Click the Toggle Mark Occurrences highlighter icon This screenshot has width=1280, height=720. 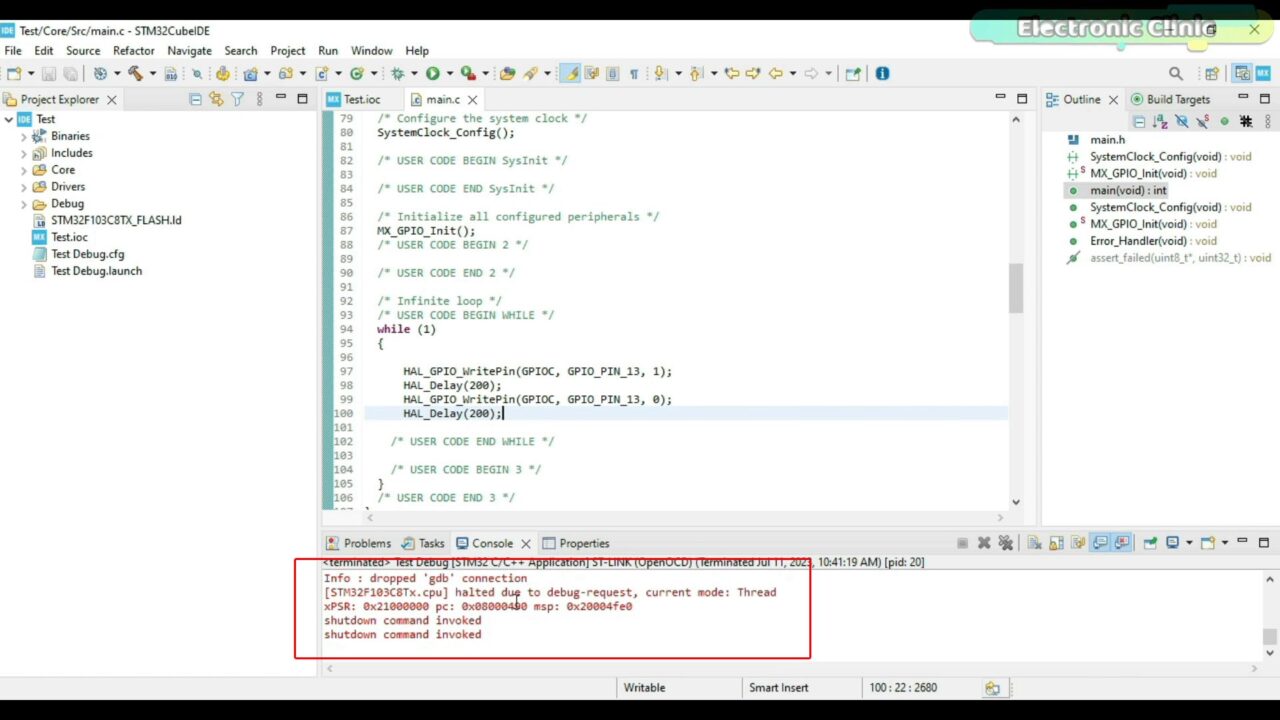pos(570,73)
